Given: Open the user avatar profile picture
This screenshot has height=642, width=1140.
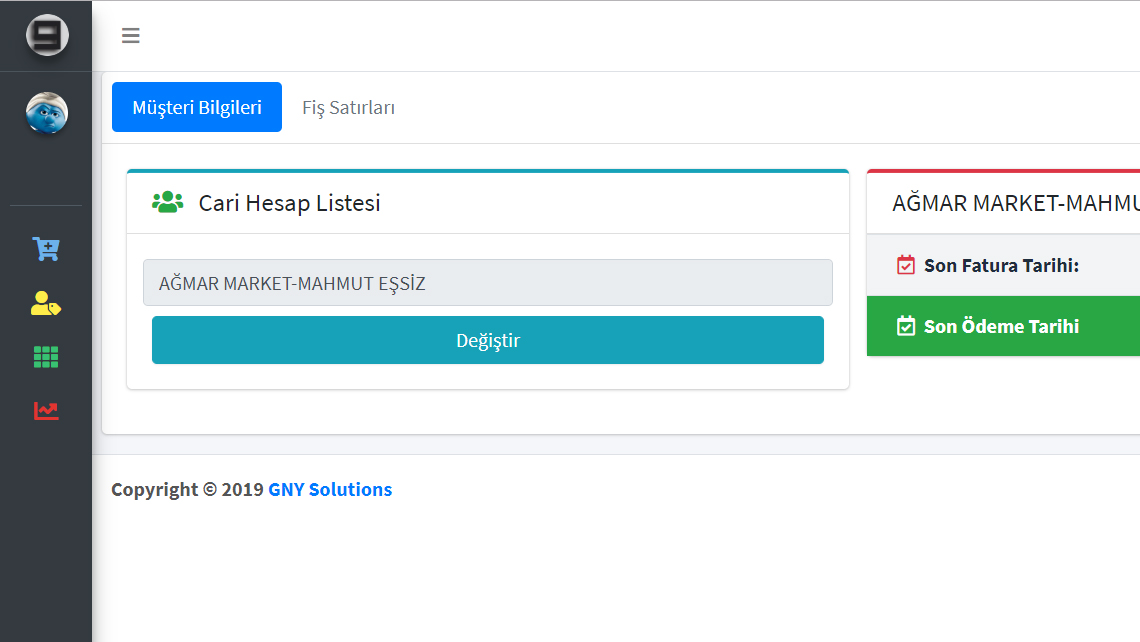Looking at the screenshot, I should click(x=46, y=113).
